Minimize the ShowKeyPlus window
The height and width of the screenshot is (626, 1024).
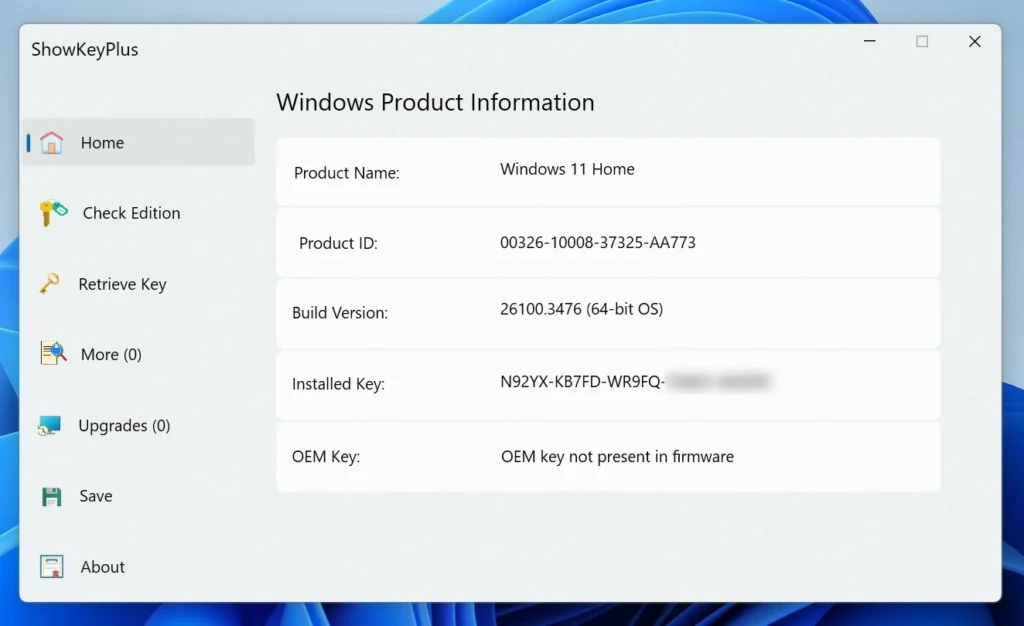point(870,41)
